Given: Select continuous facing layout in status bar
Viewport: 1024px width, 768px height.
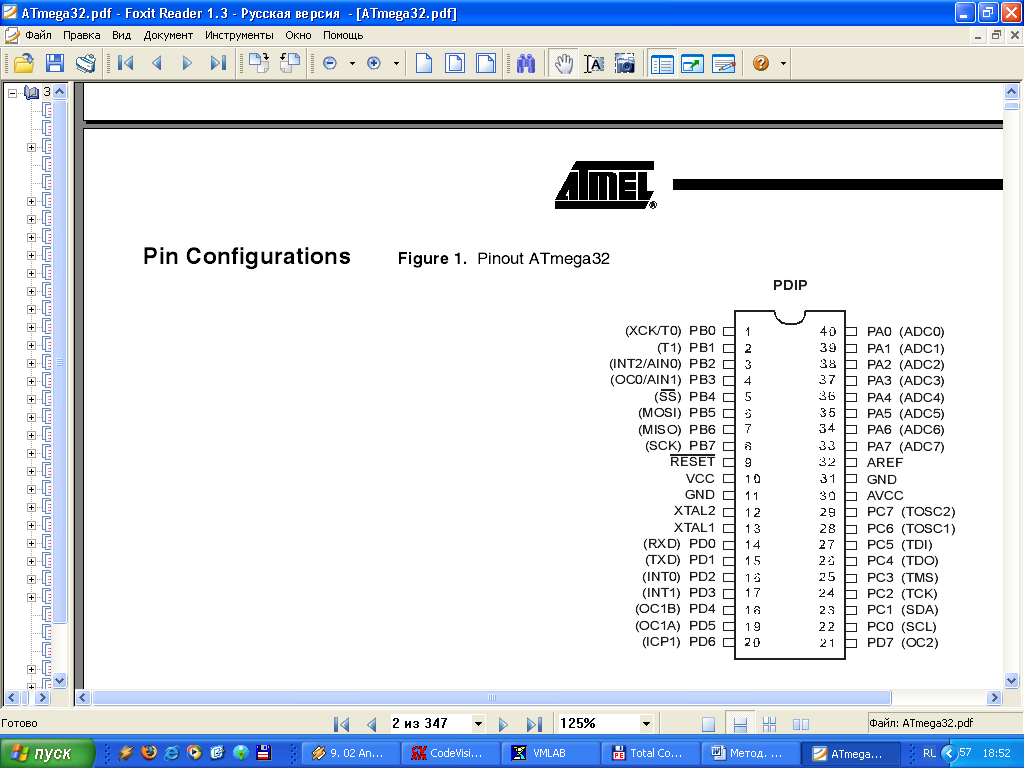Looking at the screenshot, I should (769, 724).
